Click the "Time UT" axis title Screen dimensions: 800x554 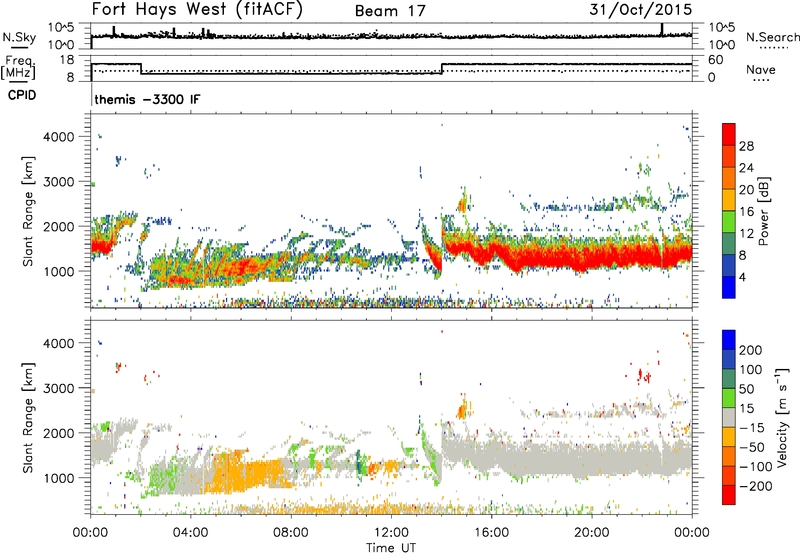pos(391,547)
